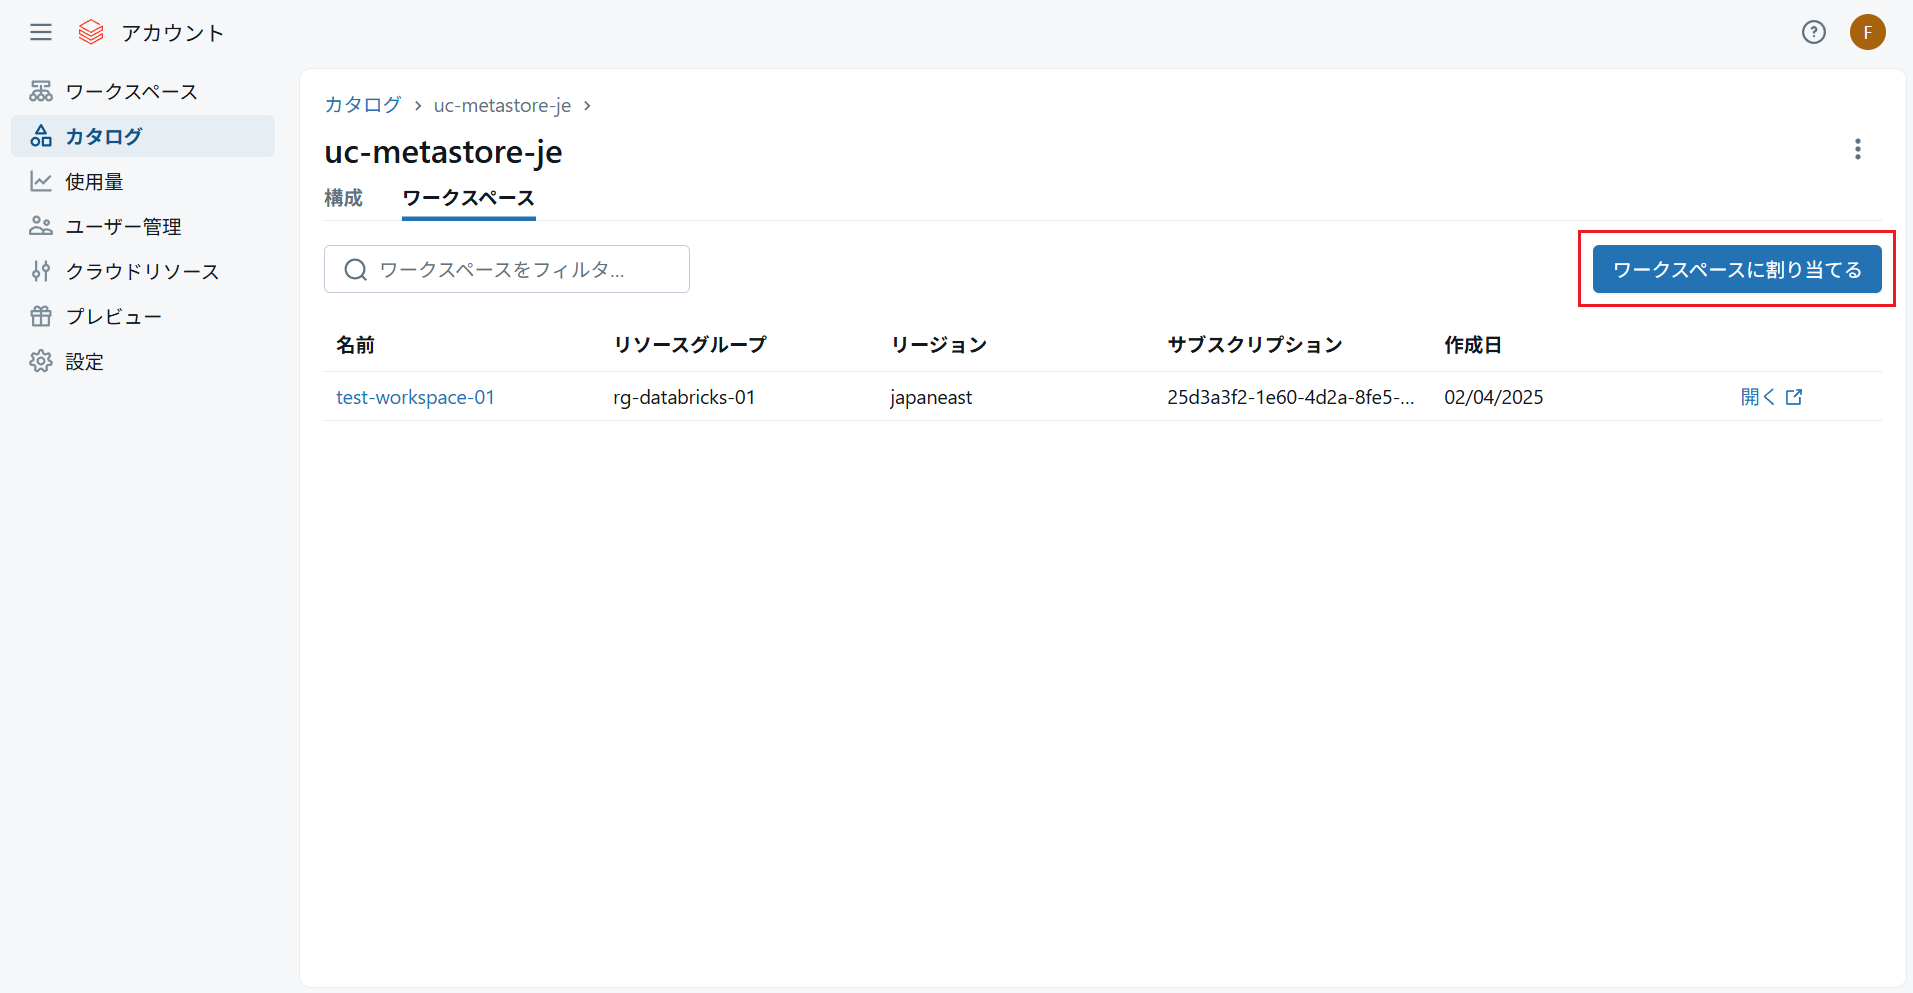The height and width of the screenshot is (993, 1913).
Task: Go to ワークスペース in sidebar
Action: [x=143, y=91]
